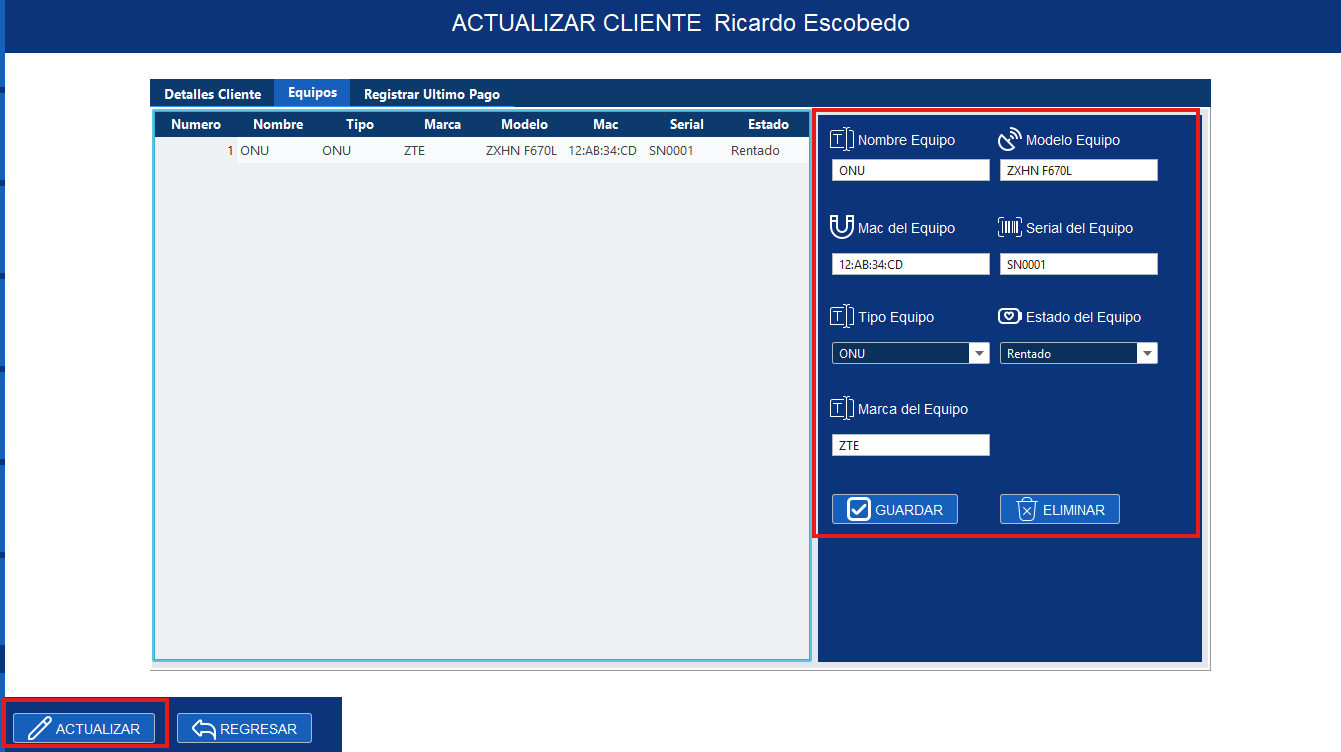1341x752 pixels.
Task: Click the REGRESAR button
Action: pos(244,728)
